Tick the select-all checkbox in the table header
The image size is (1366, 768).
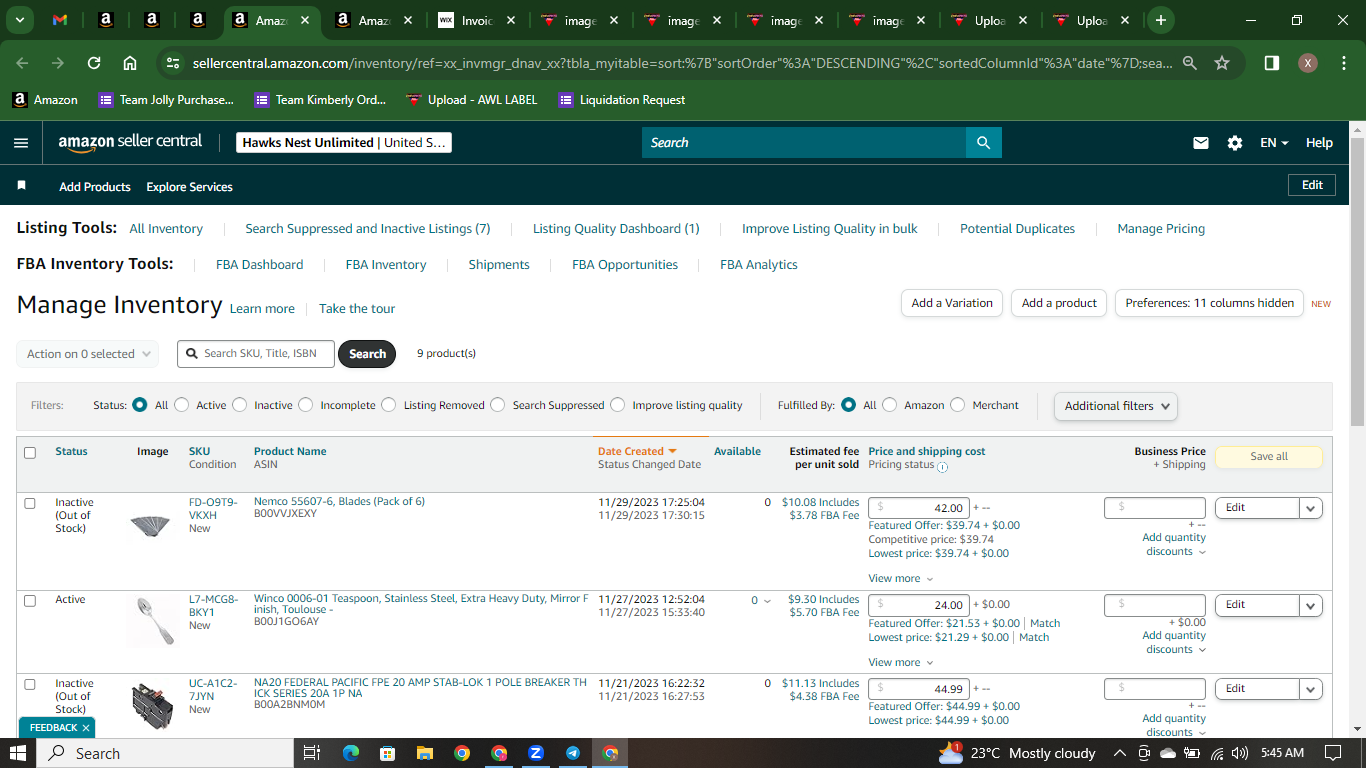pos(30,453)
